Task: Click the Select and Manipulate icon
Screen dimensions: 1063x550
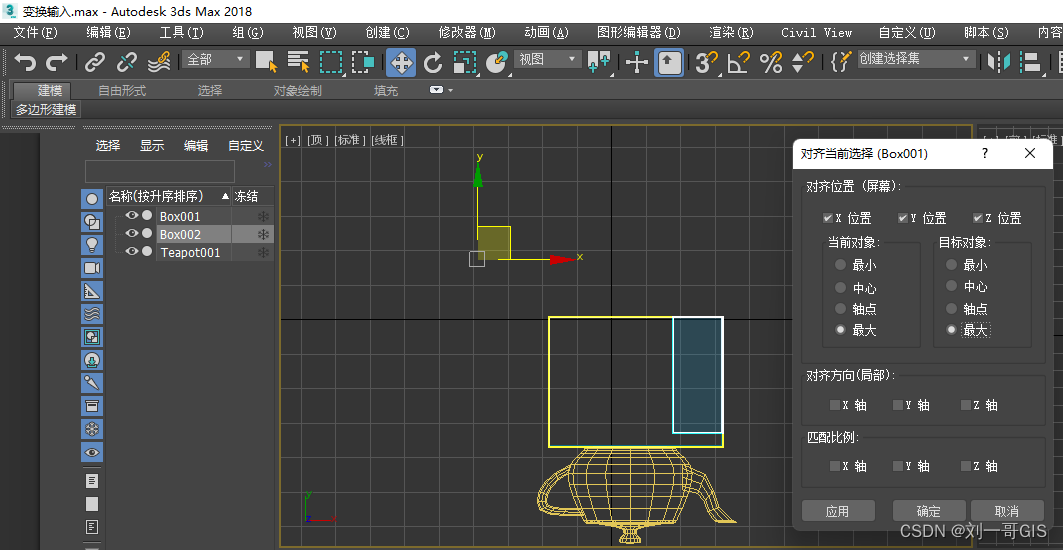Action: tap(637, 62)
